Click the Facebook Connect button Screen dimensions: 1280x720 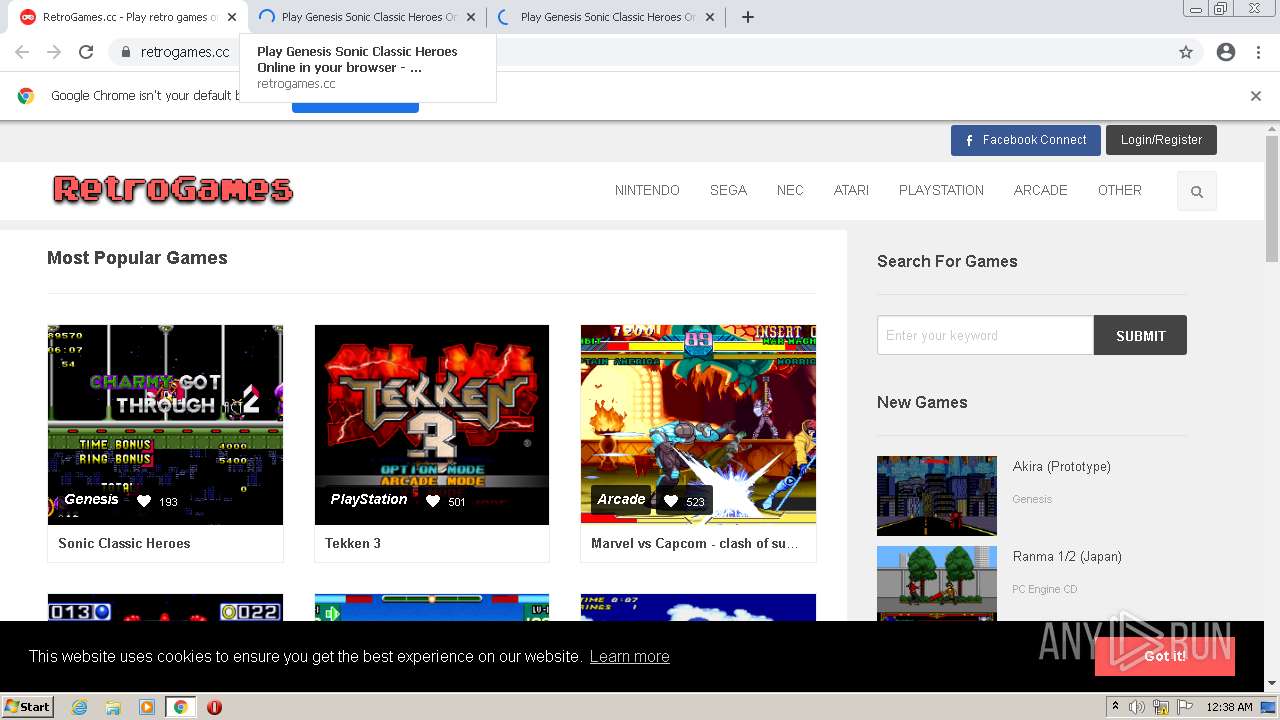[x=1025, y=140]
